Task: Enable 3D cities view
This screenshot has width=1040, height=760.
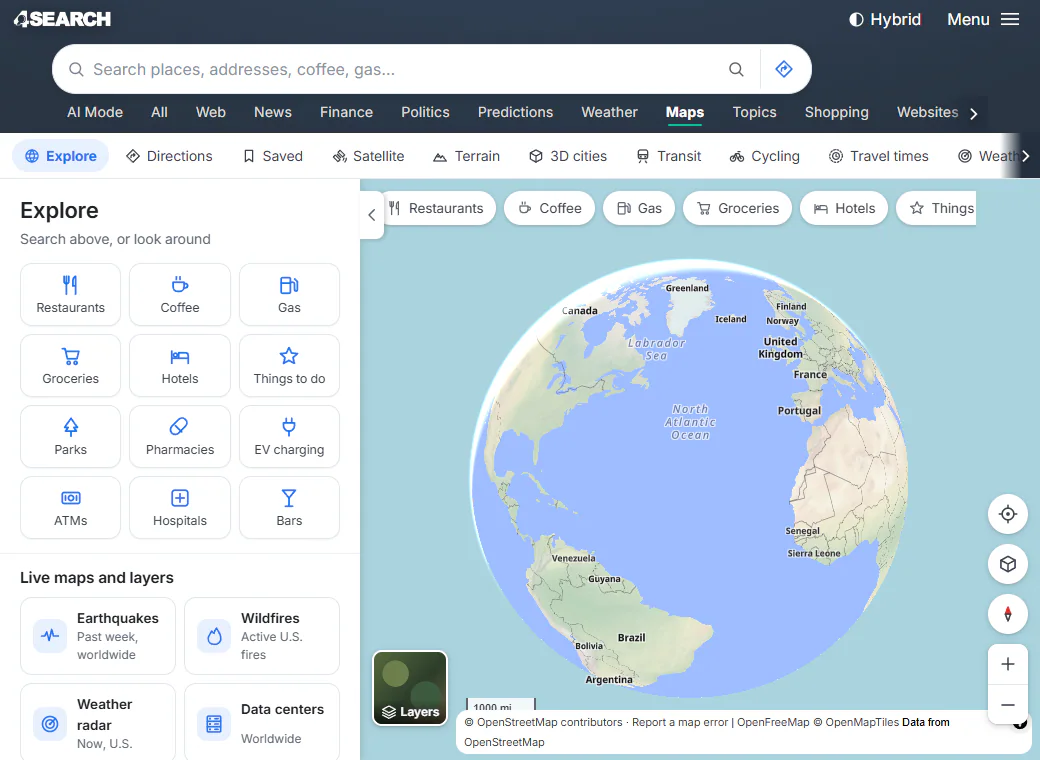Action: tap(568, 156)
